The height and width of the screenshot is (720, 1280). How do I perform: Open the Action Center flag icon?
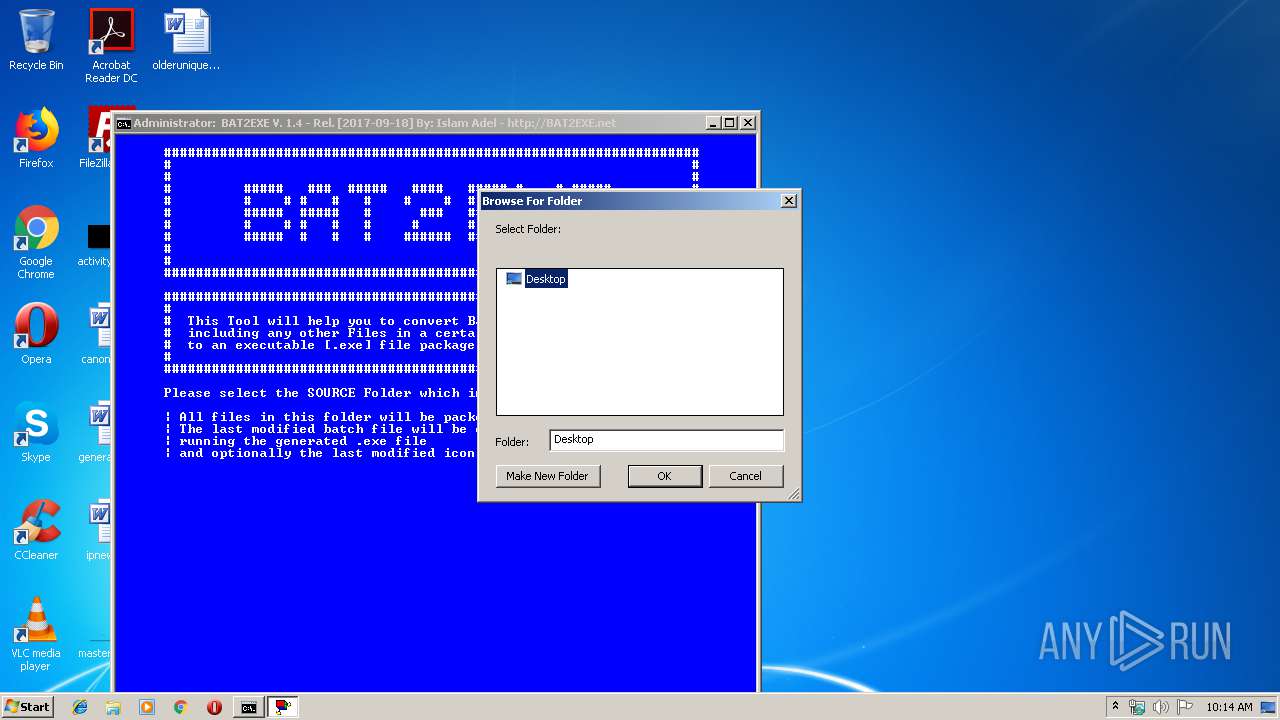coord(1185,707)
